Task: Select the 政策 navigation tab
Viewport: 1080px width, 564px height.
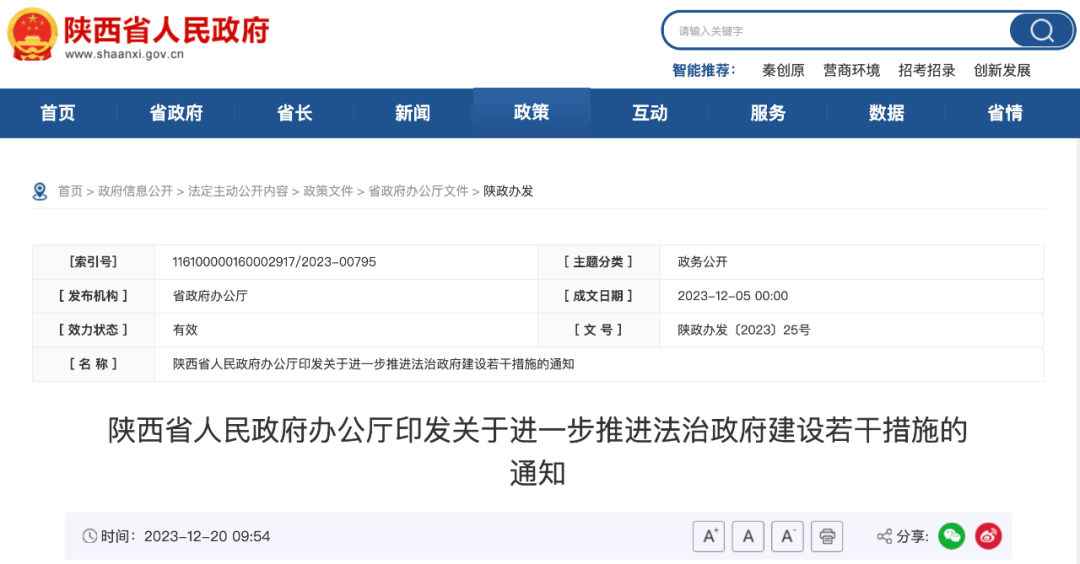Action: pos(531,112)
